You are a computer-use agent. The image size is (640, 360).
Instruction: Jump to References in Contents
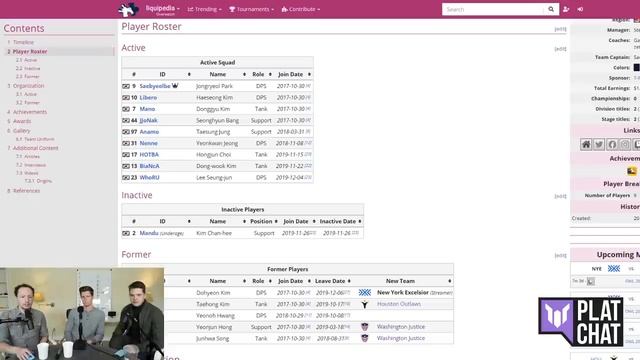pyautogui.click(x=26, y=191)
